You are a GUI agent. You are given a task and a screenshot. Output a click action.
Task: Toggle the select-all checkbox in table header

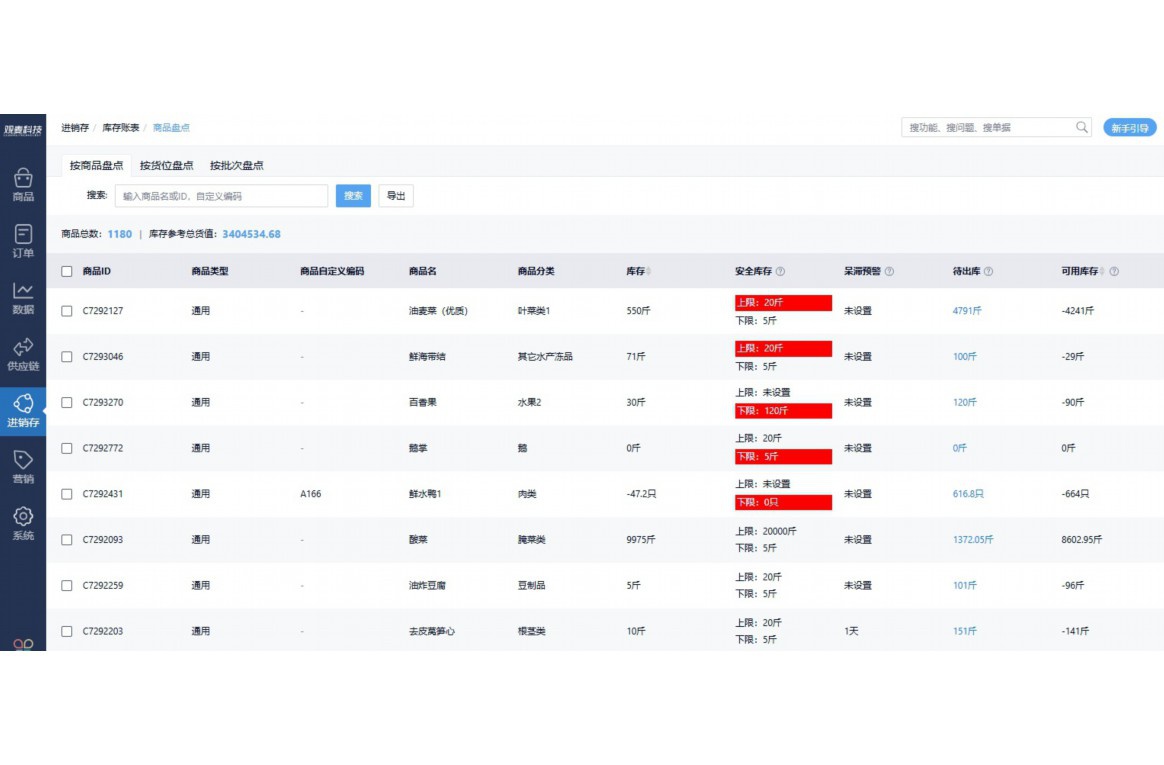tap(67, 272)
